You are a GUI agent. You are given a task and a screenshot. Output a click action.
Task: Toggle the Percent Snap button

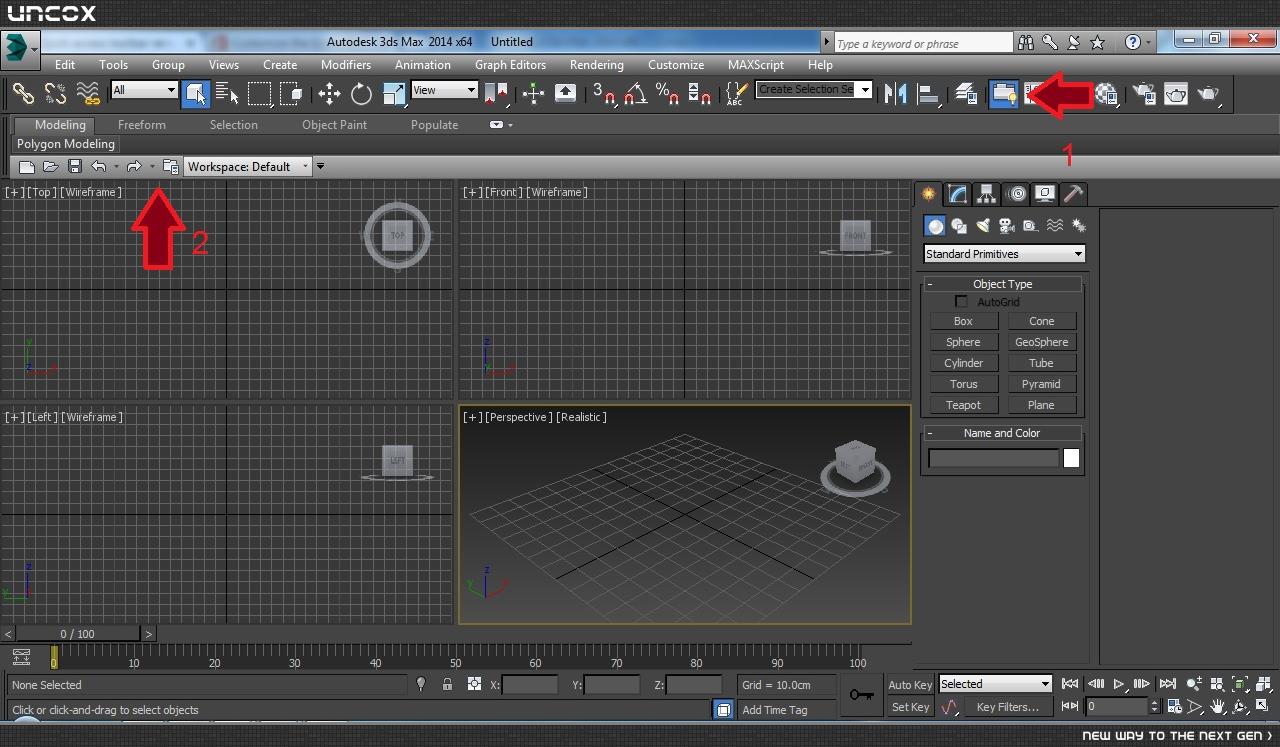(x=667, y=93)
